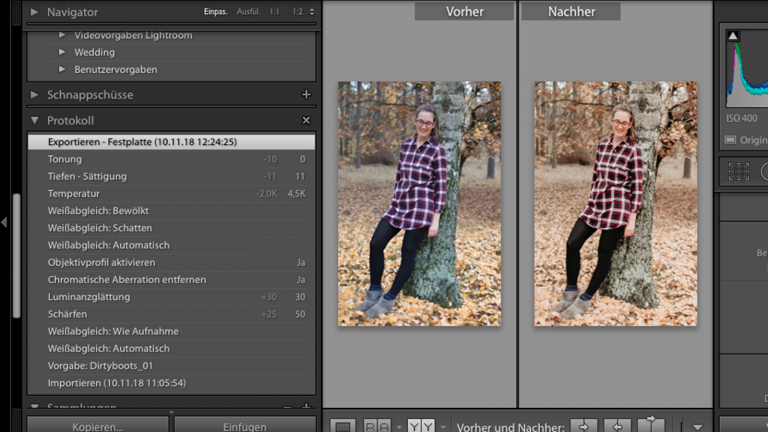Click the Einfügen button

click(245, 425)
